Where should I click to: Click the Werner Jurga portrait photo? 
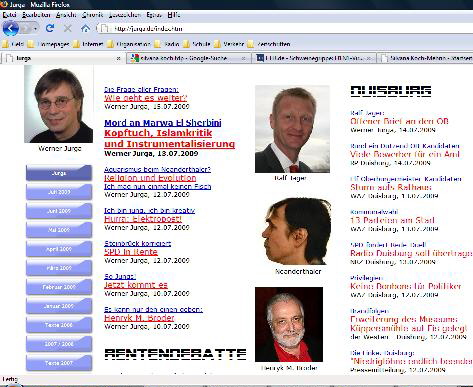(x=59, y=104)
